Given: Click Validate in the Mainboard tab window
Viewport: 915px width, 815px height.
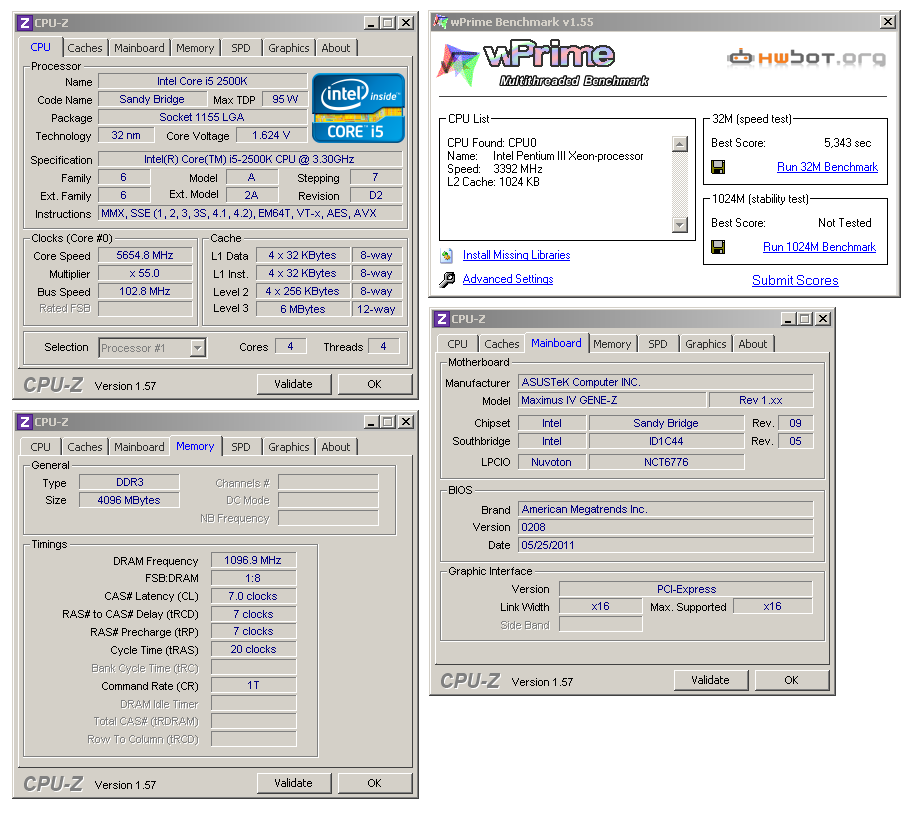Looking at the screenshot, I should click(x=710, y=680).
